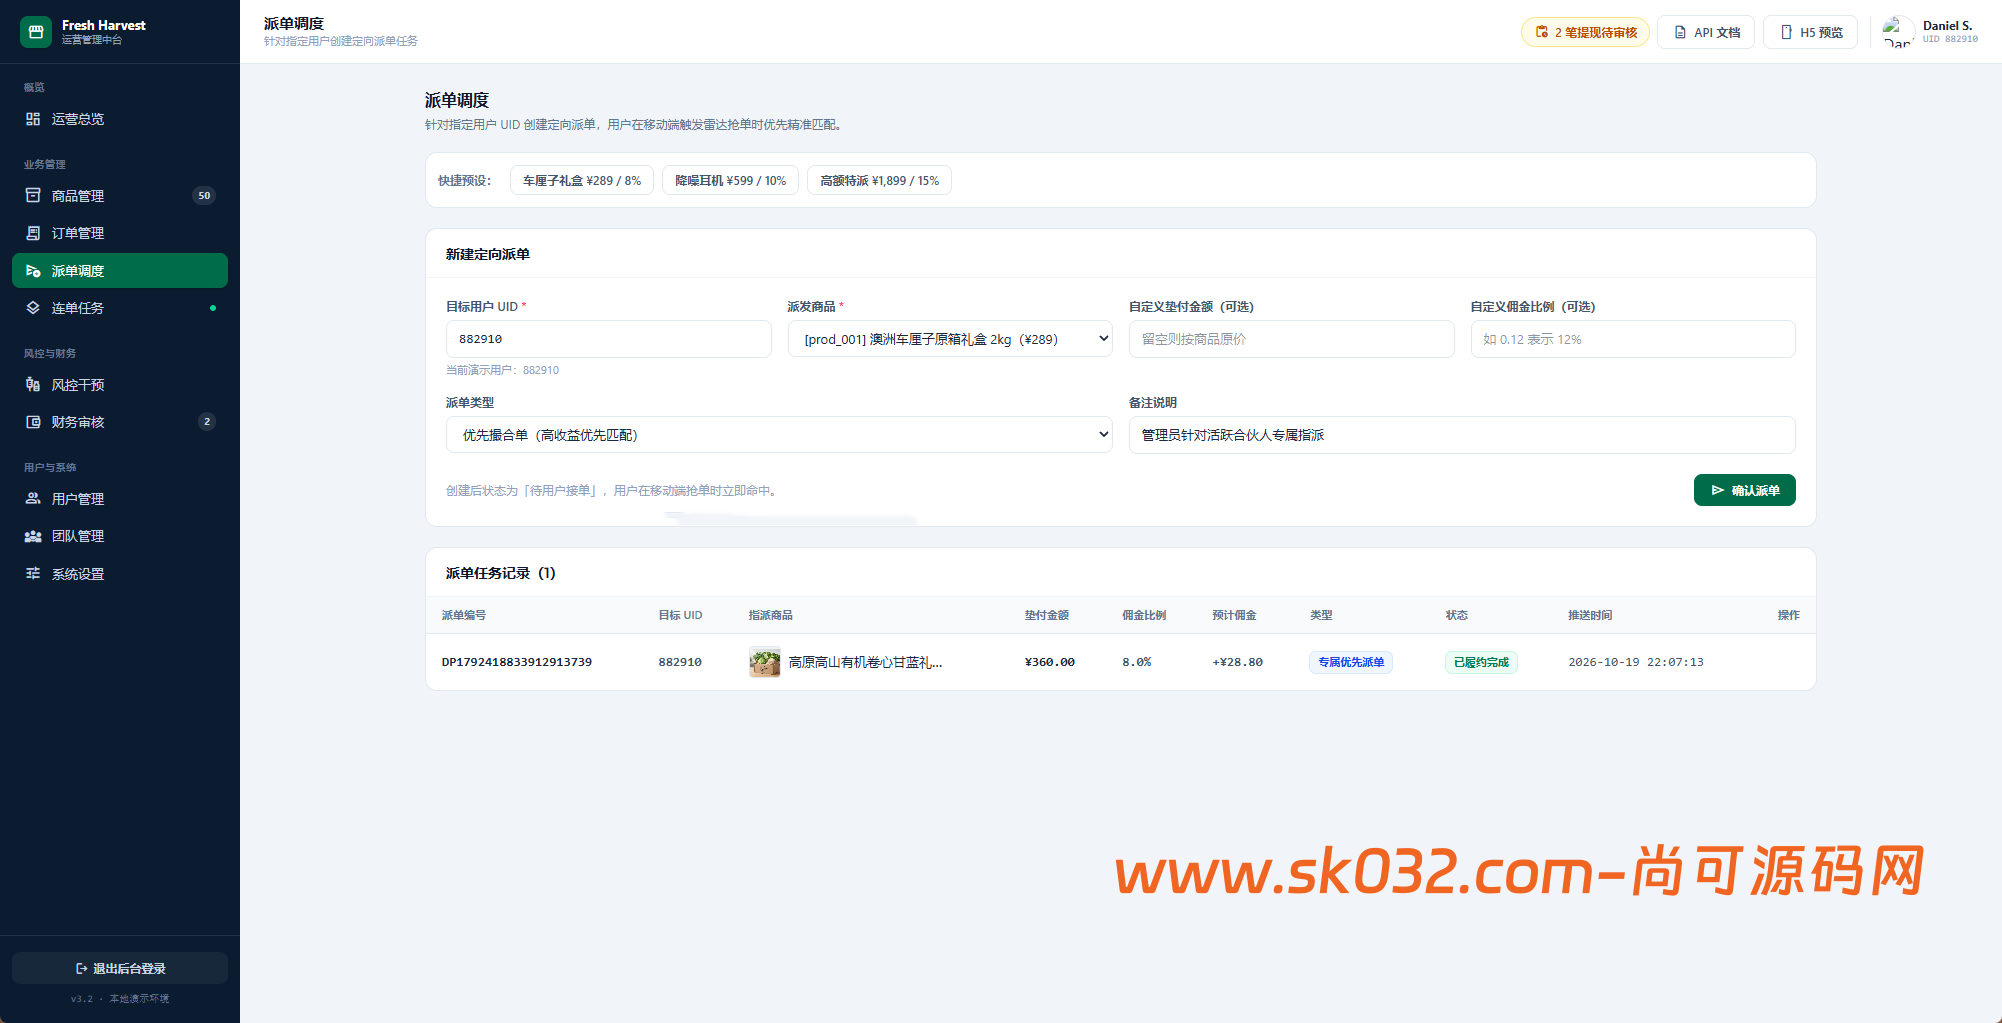The image size is (2002, 1023).
Task: Open 订单管理 in the sidebar
Action: coord(120,233)
